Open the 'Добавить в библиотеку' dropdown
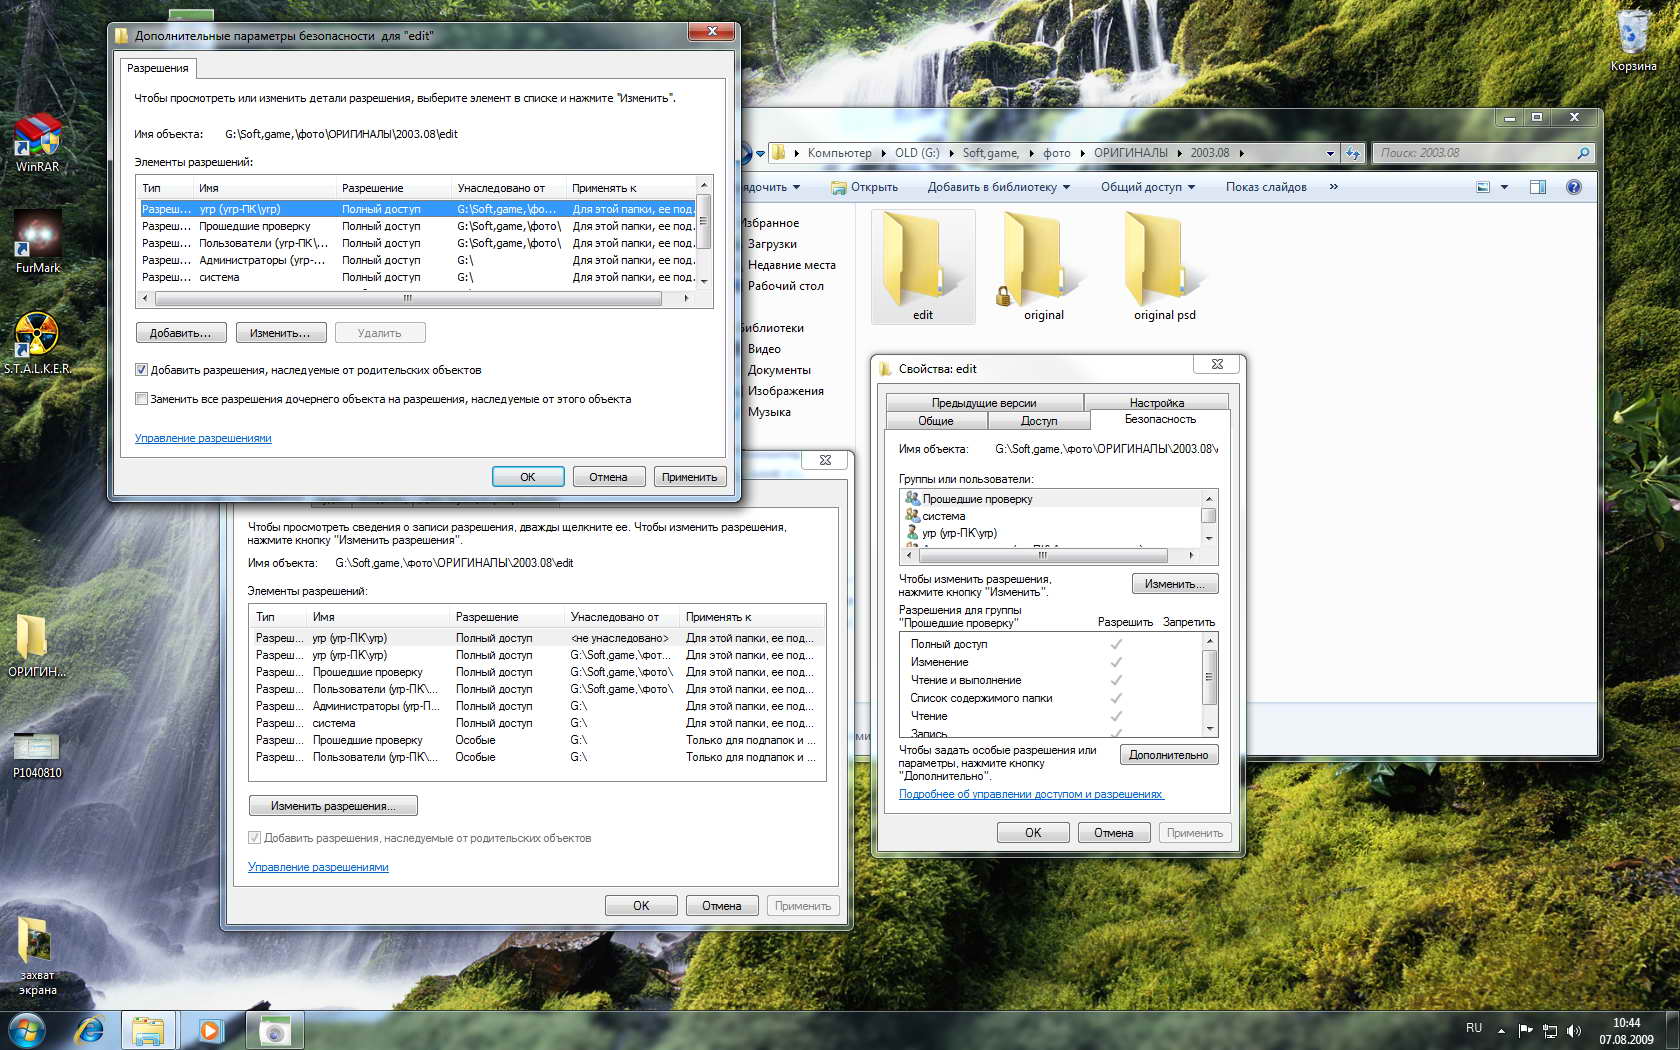This screenshot has height=1050, width=1680. 998,187
